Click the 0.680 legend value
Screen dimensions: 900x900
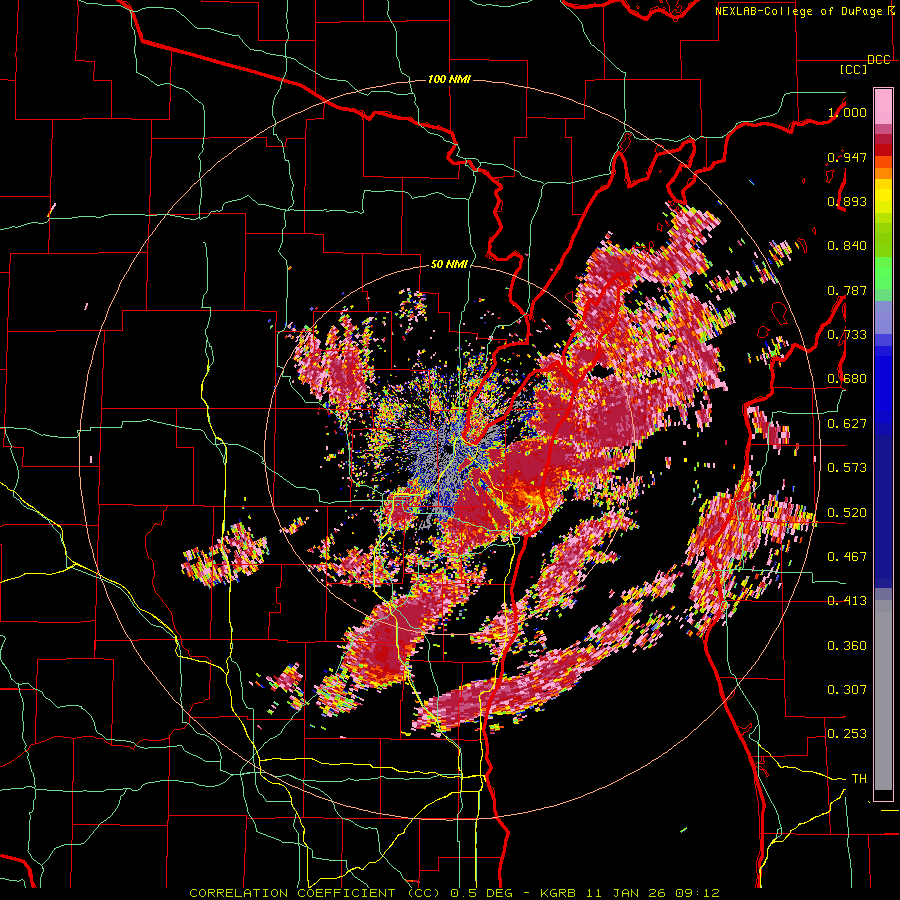[x=847, y=379]
